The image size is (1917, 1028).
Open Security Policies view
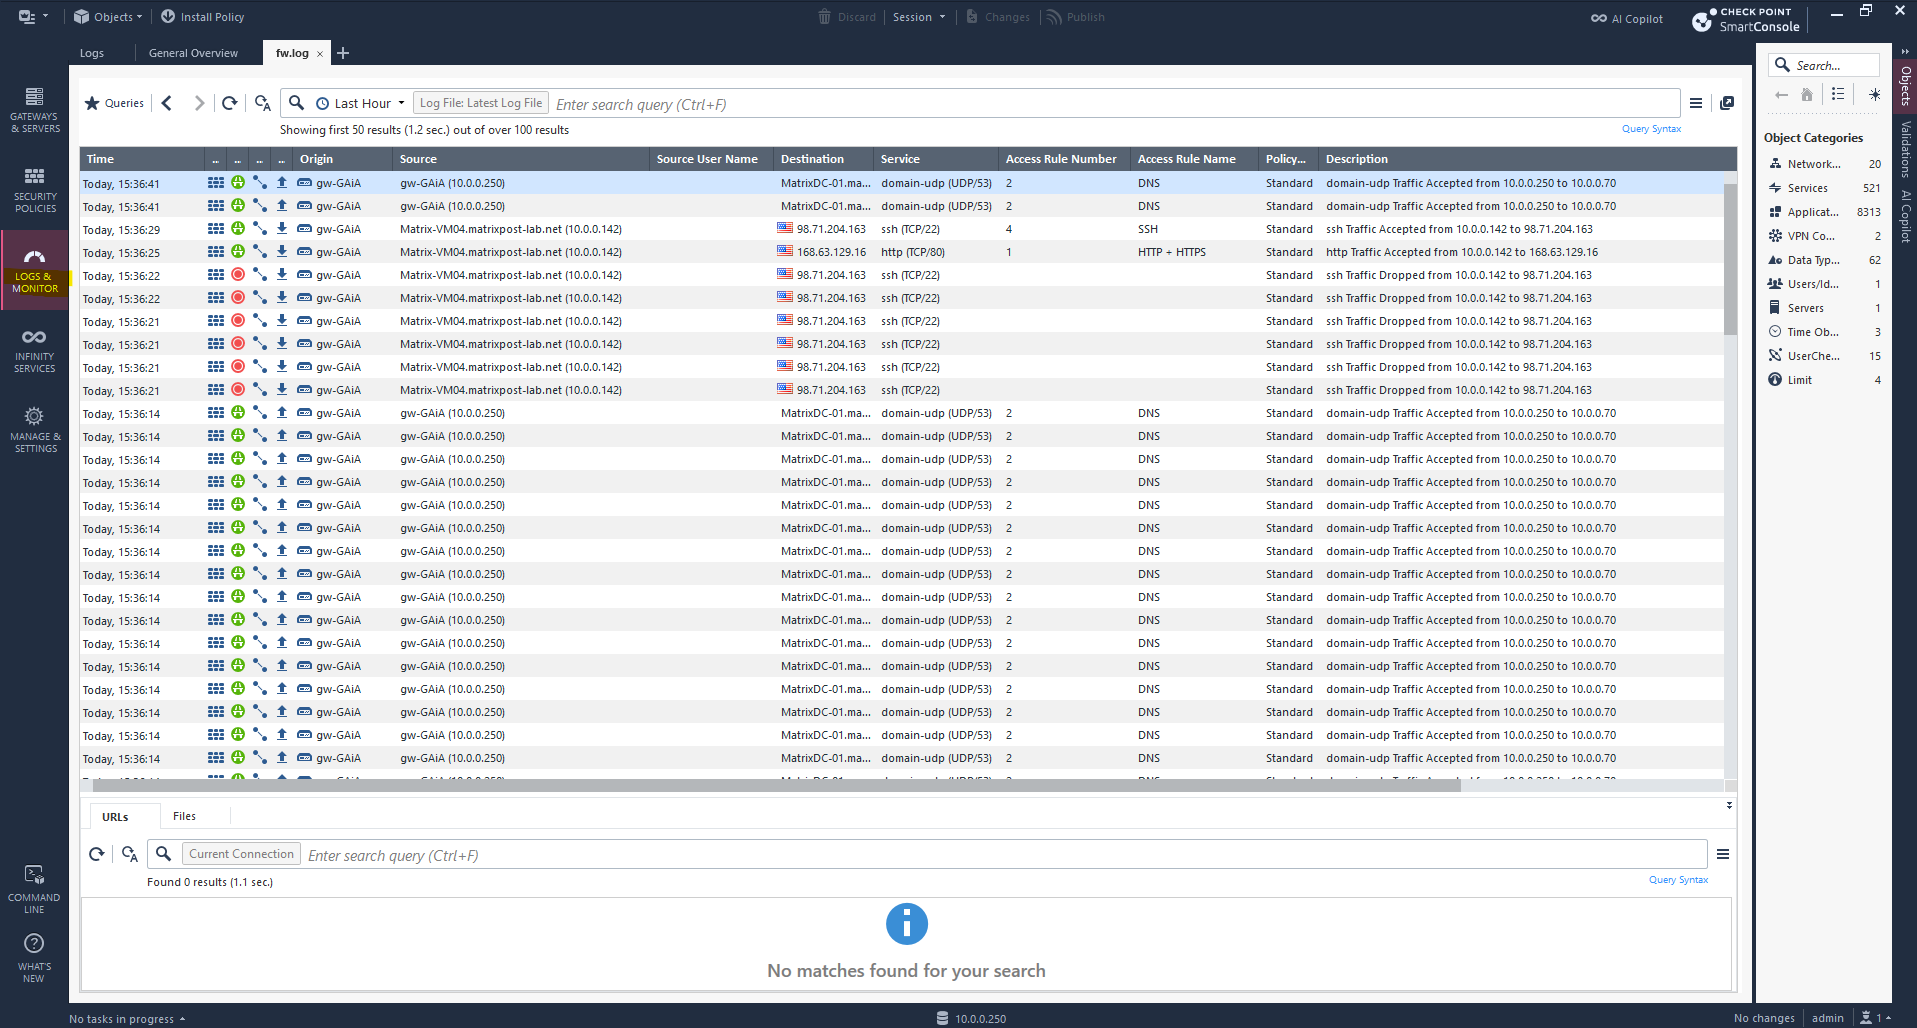click(x=35, y=190)
